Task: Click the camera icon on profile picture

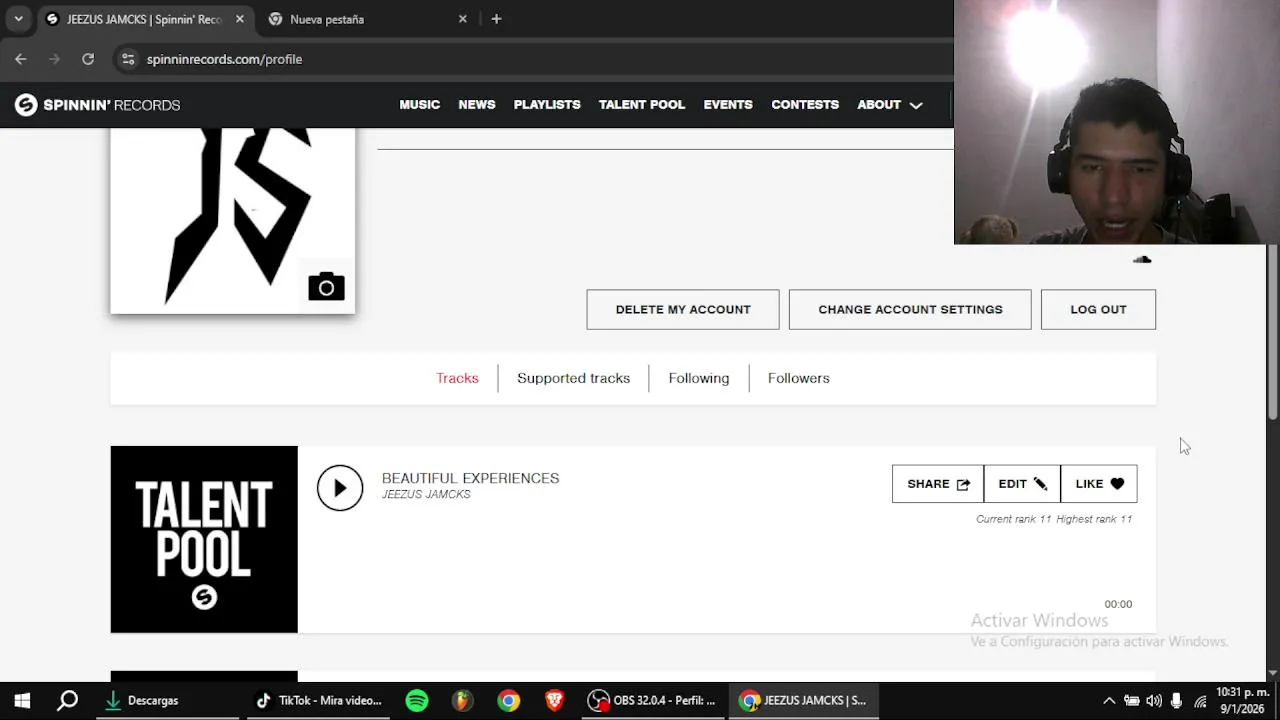Action: [326, 287]
